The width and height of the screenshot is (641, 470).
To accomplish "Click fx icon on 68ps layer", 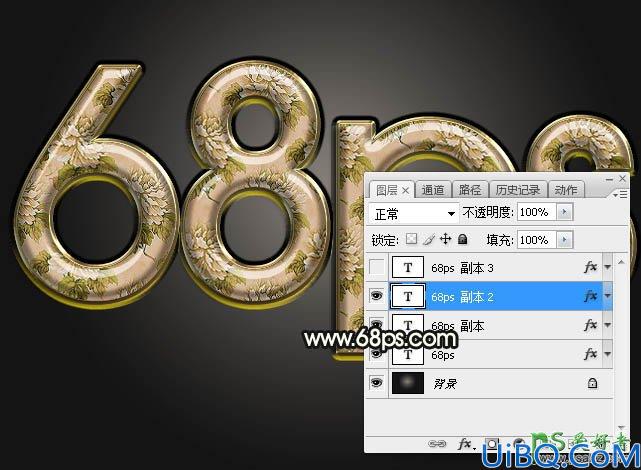I will 590,354.
